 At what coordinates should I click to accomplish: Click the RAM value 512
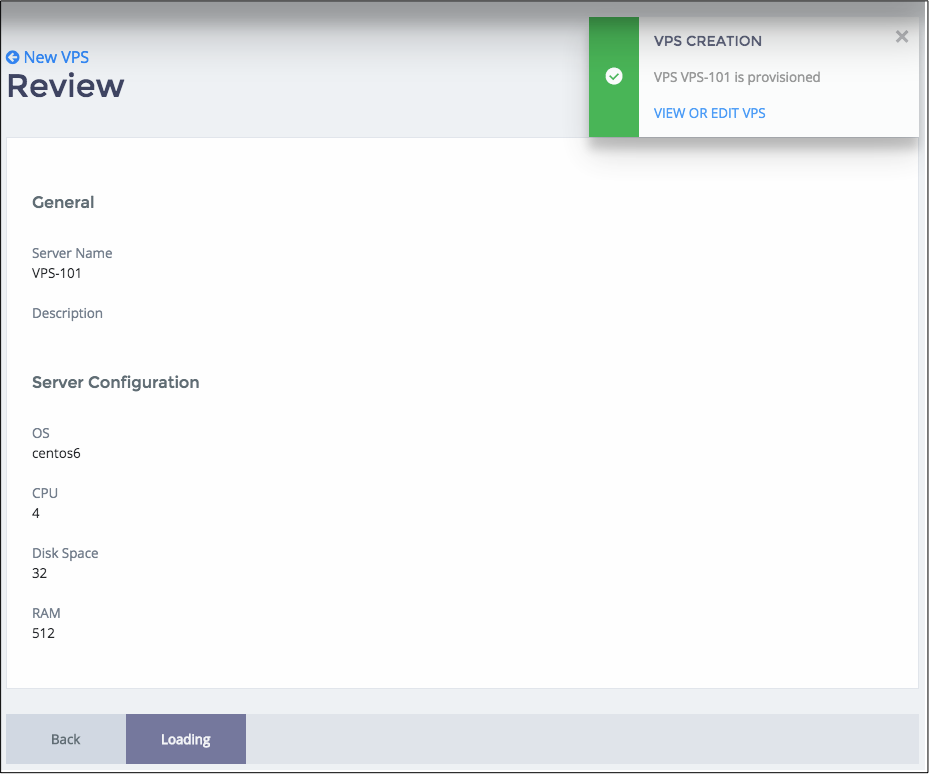click(x=43, y=633)
